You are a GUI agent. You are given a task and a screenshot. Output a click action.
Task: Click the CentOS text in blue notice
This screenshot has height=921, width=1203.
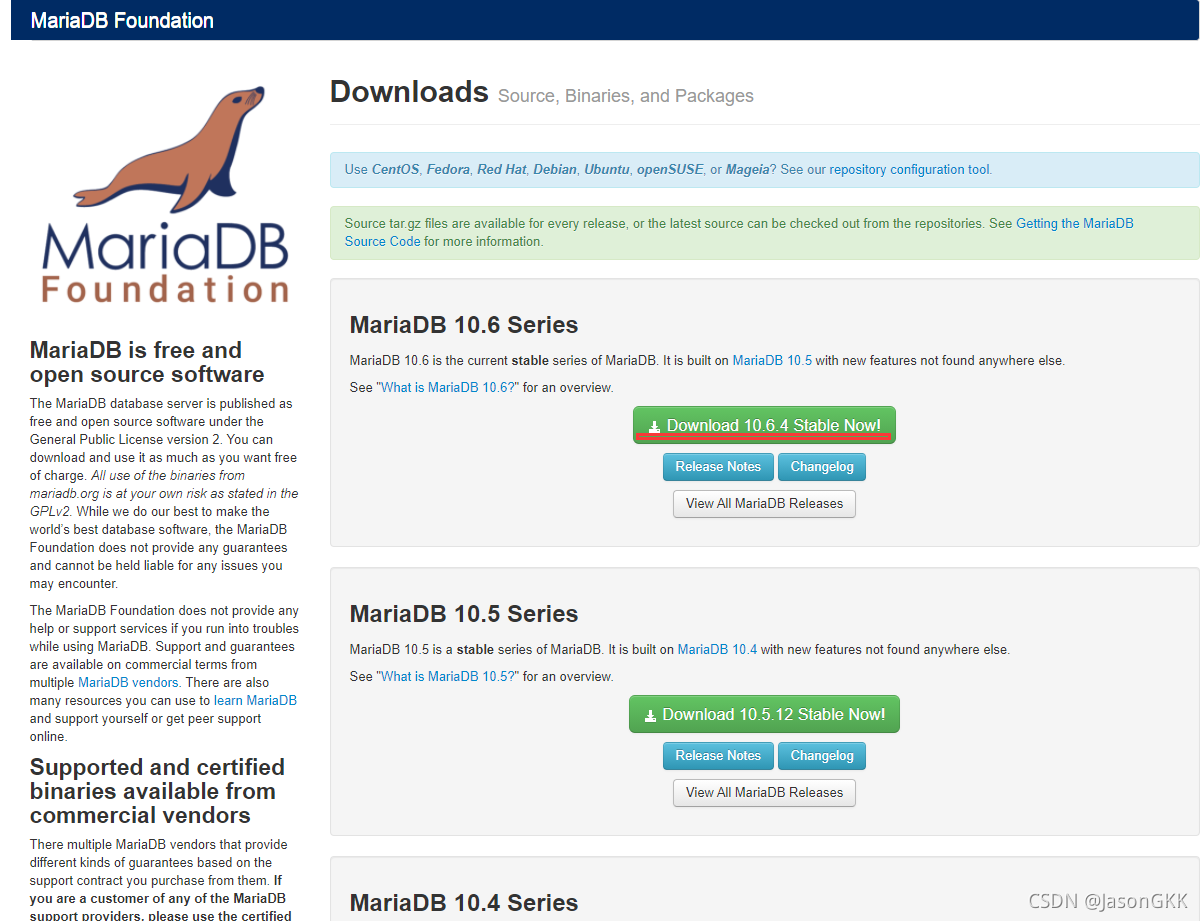395,170
